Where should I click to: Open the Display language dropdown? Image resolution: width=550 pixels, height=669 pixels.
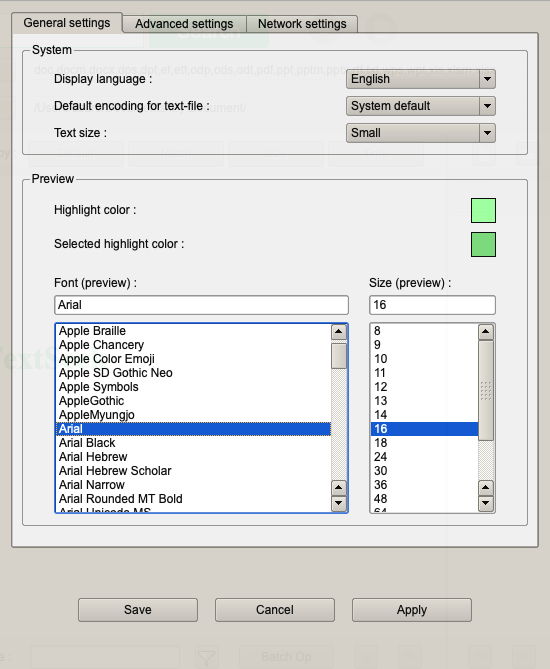[x=421, y=79]
